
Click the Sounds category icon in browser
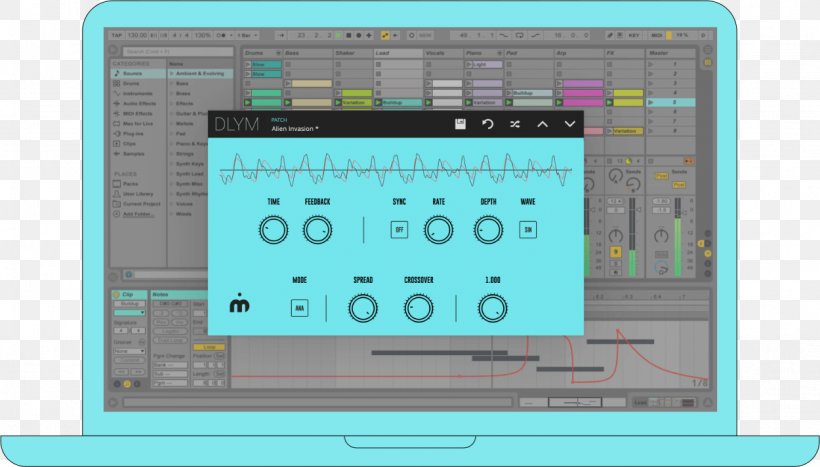pos(116,73)
